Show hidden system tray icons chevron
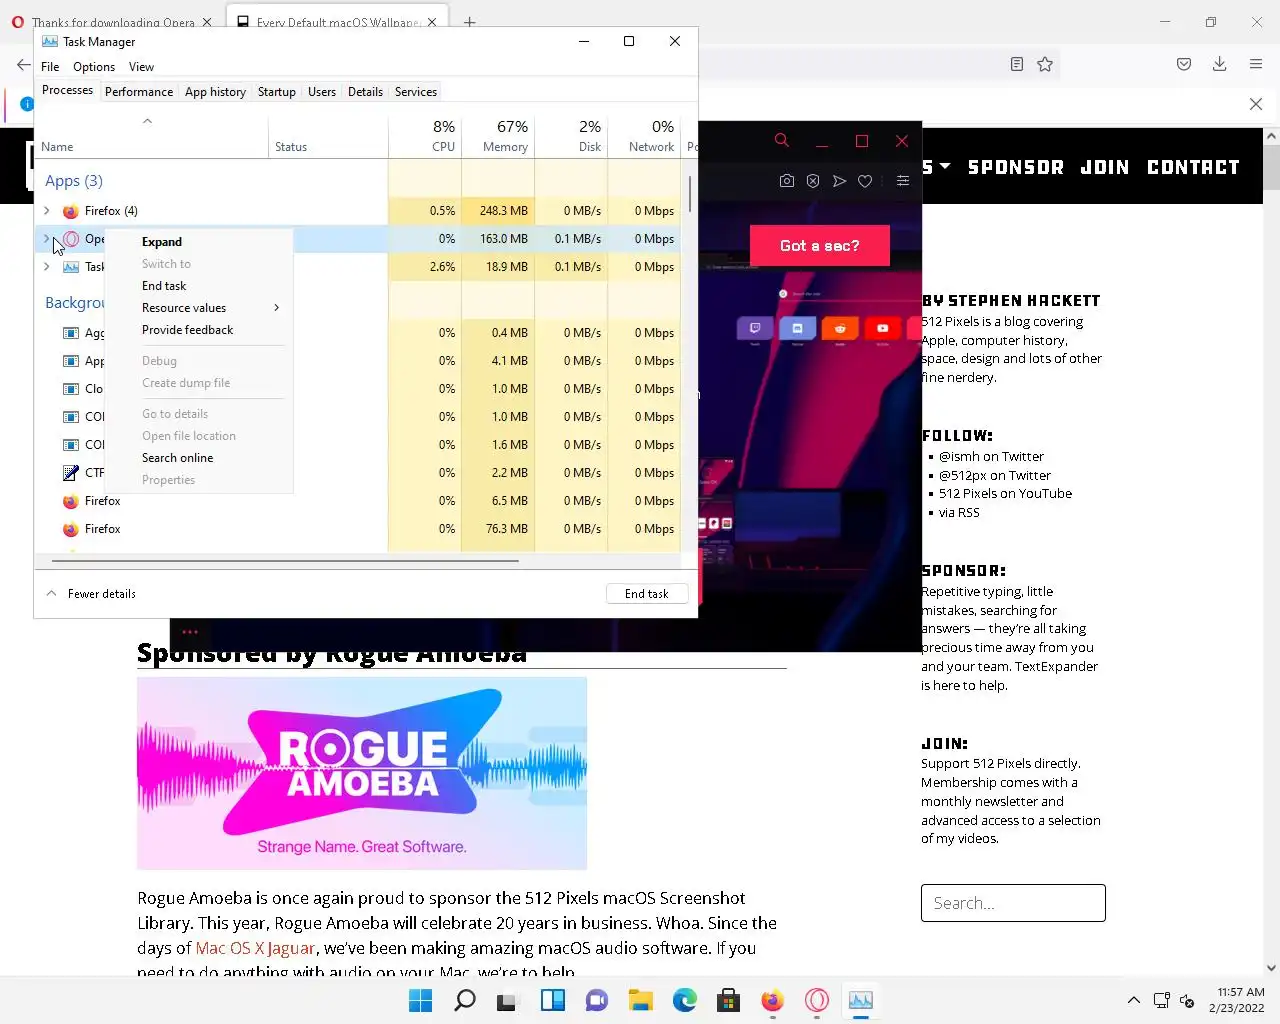Screen dimensions: 1280x1024 1133,1000
